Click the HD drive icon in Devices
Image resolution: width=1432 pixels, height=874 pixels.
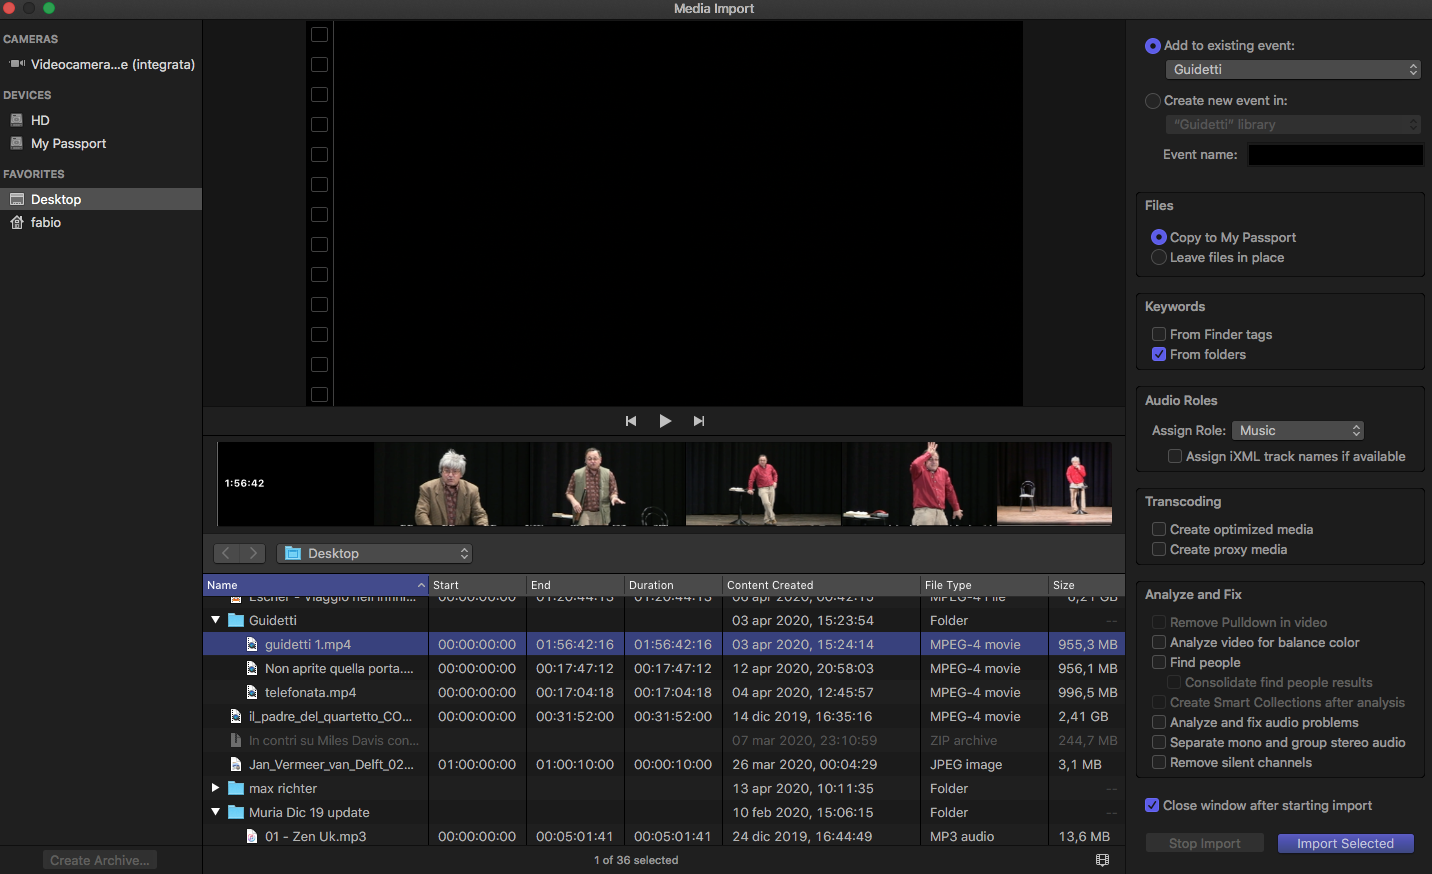[x=16, y=120]
